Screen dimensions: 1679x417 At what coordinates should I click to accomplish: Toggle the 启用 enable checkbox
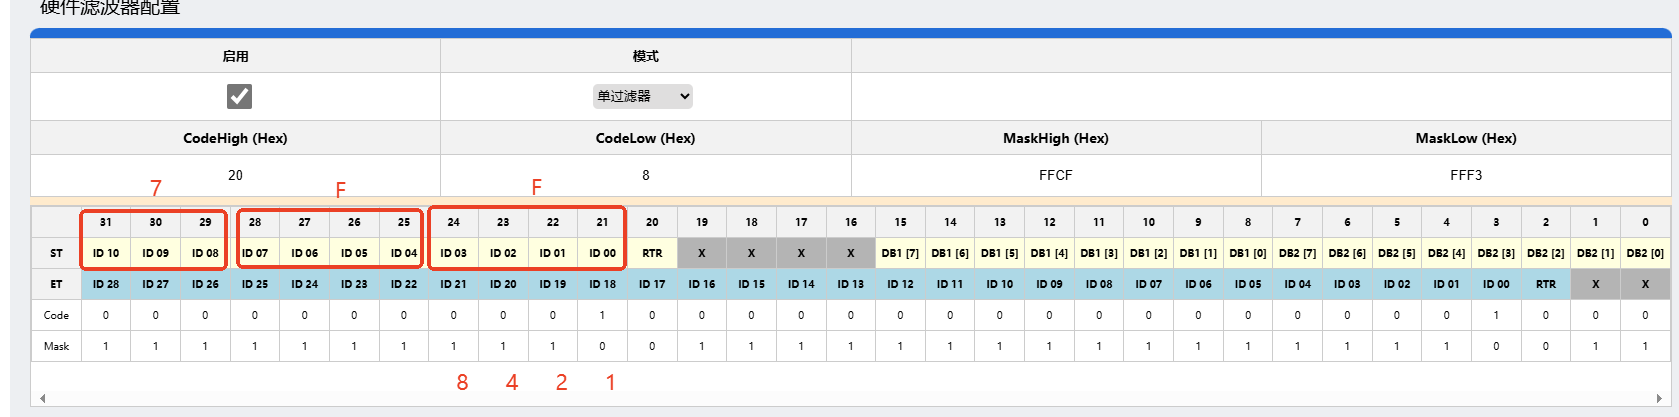pyautogui.click(x=239, y=96)
